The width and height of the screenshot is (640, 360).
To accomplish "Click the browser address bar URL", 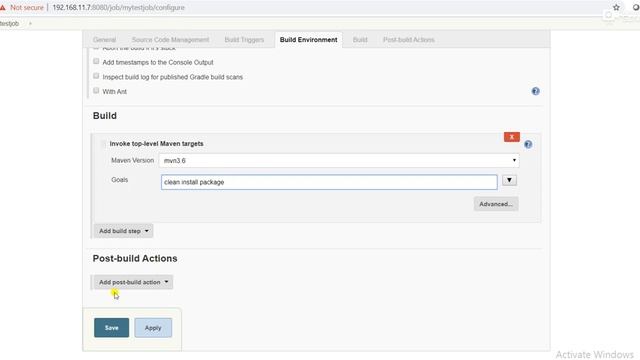I will click(x=118, y=7).
